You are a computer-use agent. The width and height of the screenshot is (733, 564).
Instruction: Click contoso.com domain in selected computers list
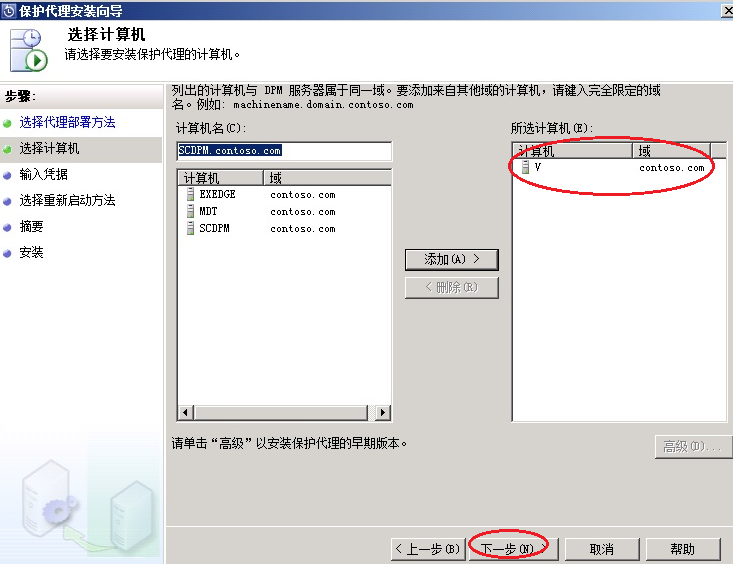pyautogui.click(x=672, y=167)
